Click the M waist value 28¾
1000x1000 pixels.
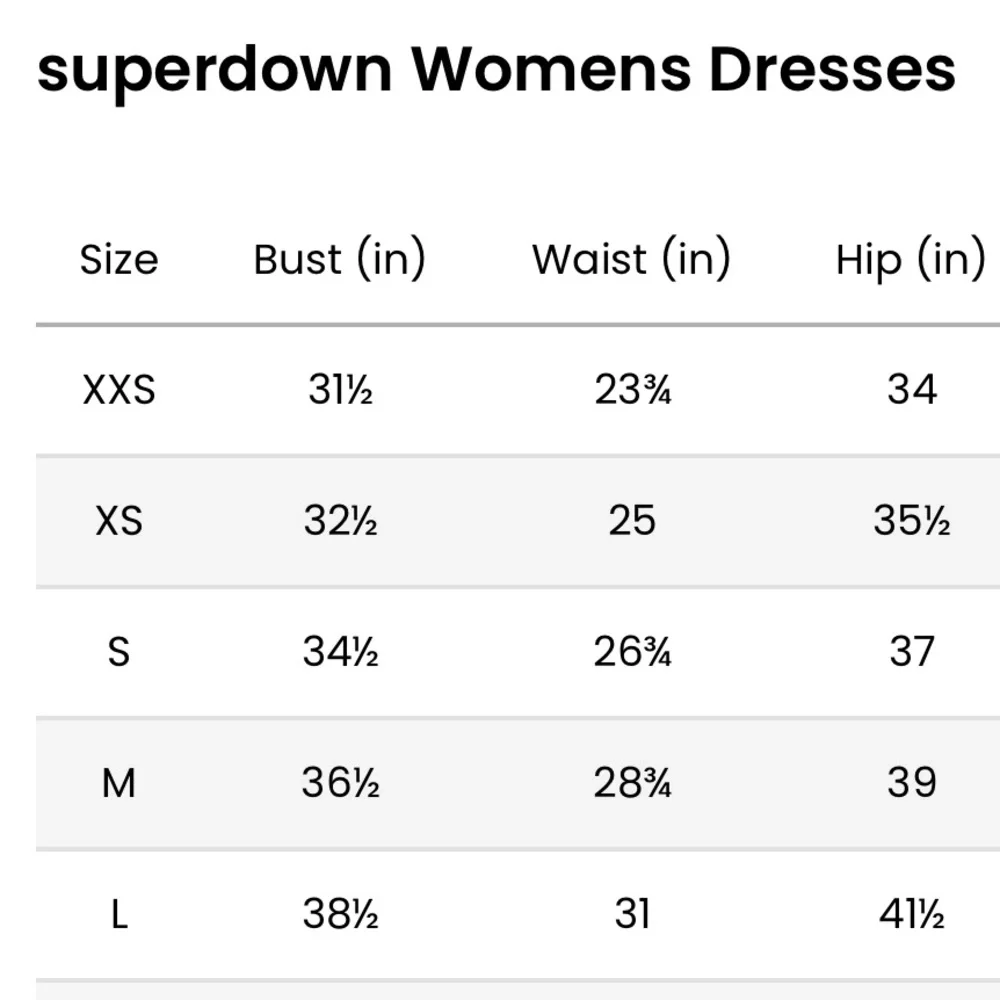(x=632, y=783)
